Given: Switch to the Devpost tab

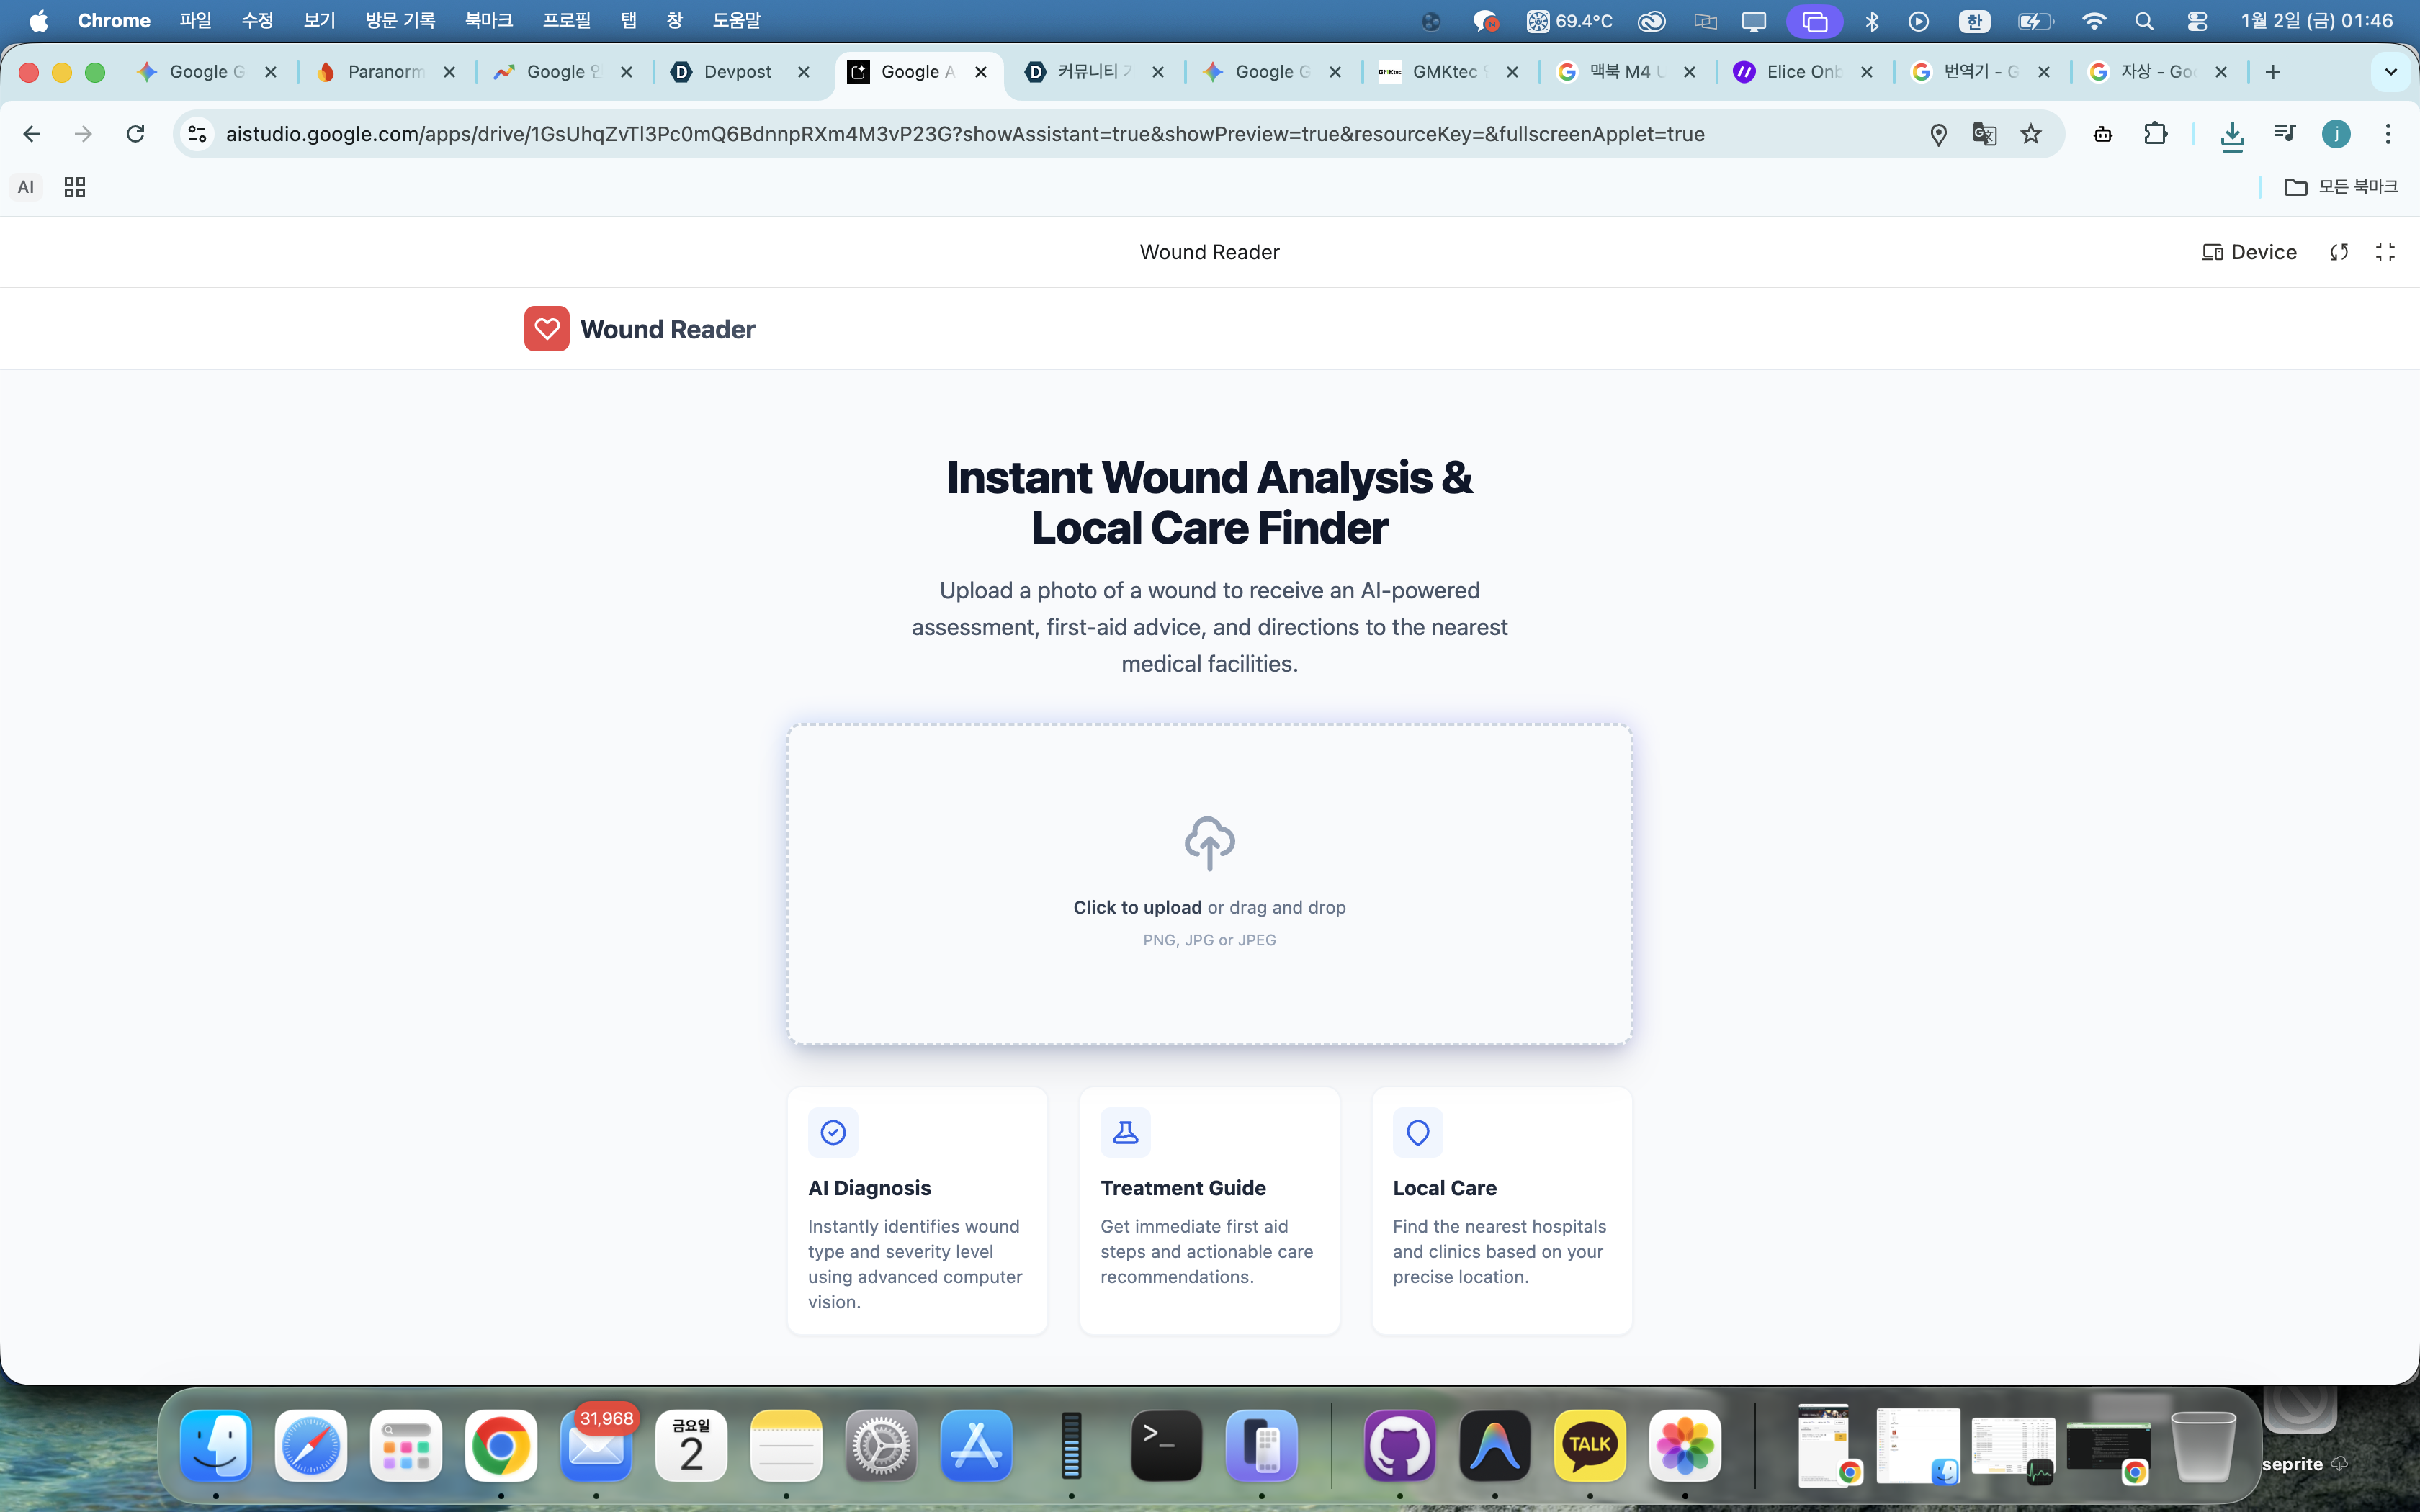Looking at the screenshot, I should pos(737,72).
